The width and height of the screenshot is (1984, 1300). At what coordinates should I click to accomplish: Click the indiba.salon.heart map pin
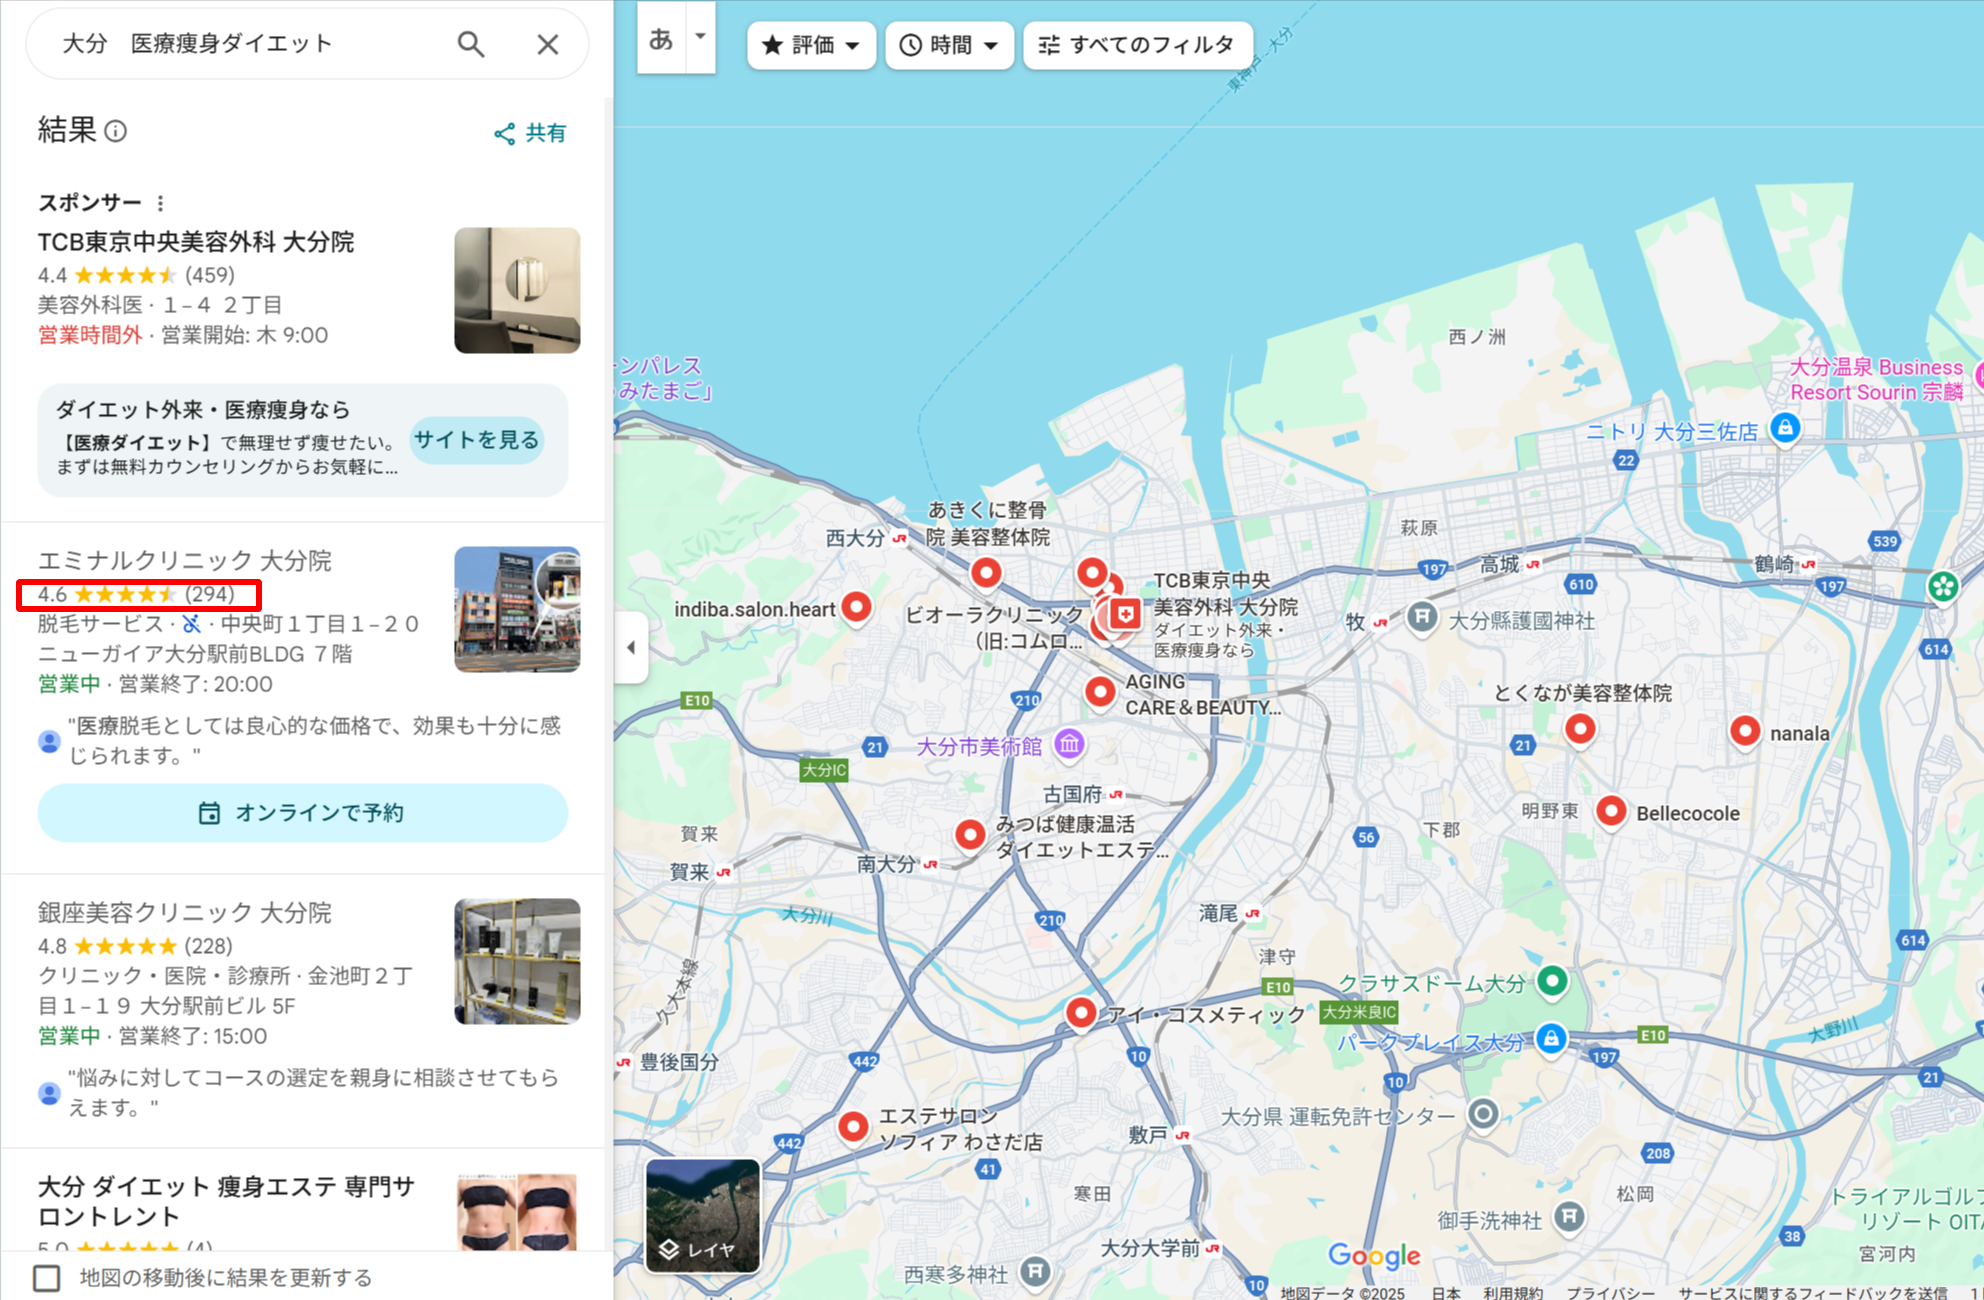(x=856, y=606)
